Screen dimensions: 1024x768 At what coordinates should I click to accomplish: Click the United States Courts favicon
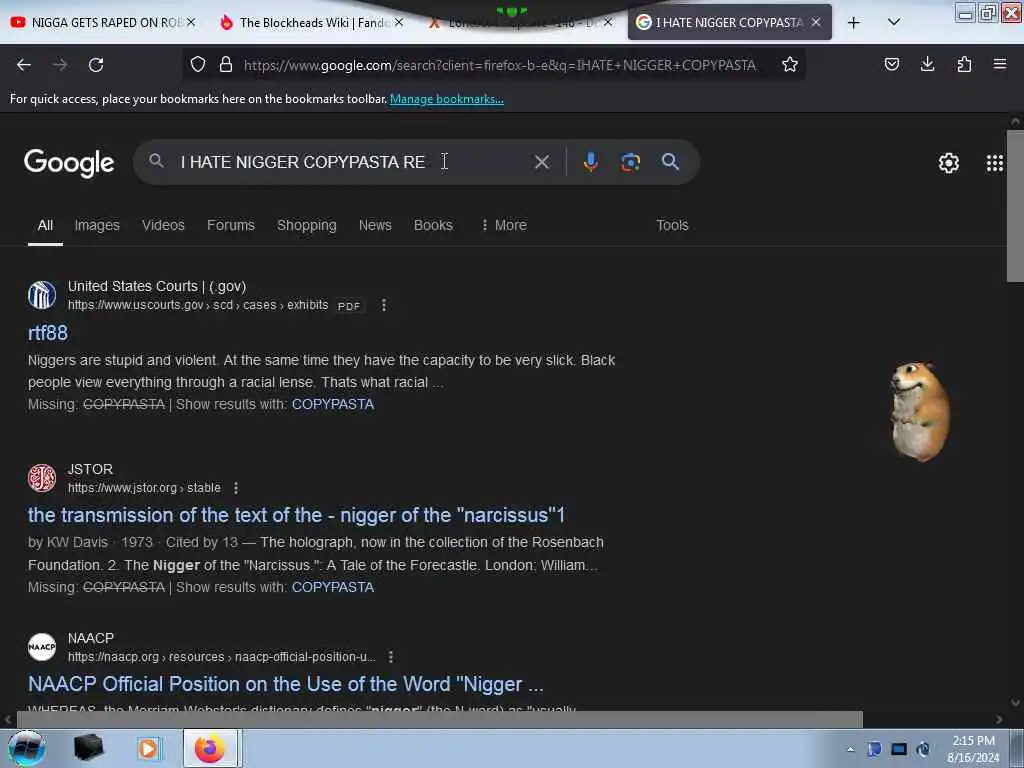coord(42,295)
